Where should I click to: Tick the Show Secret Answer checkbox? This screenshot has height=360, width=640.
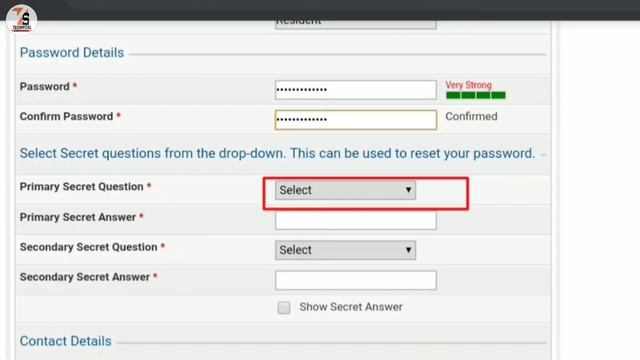pos(284,307)
